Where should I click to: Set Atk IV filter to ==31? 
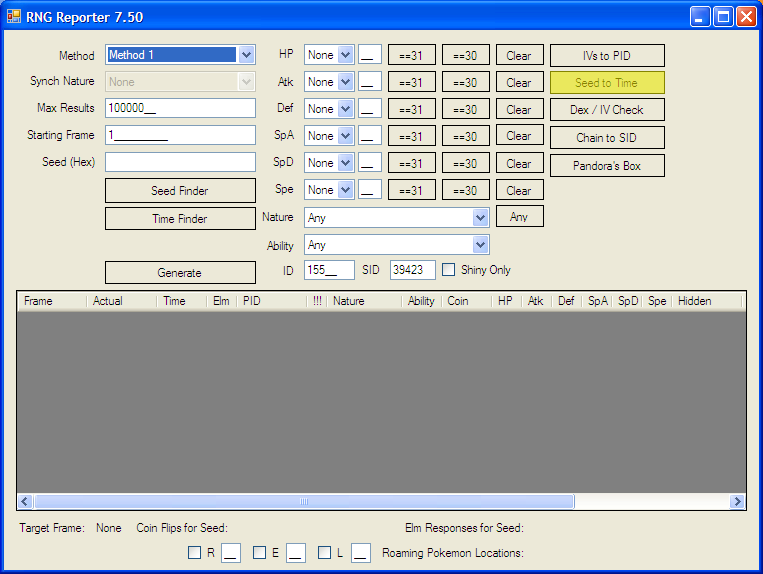(x=411, y=83)
